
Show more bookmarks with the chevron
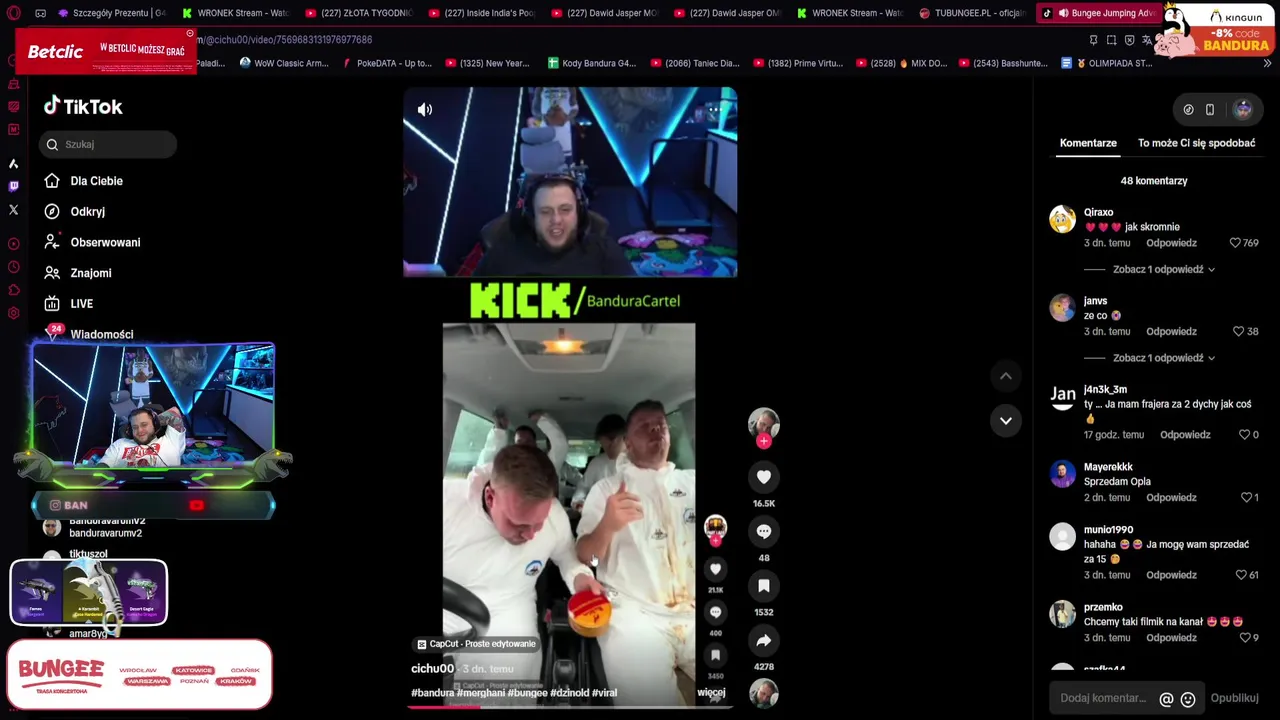pos(1267,63)
